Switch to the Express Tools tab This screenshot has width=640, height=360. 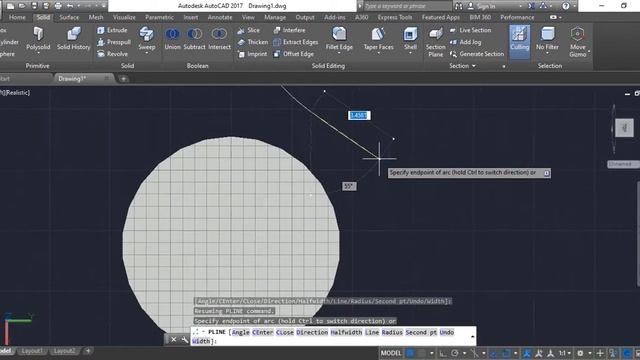395,17
